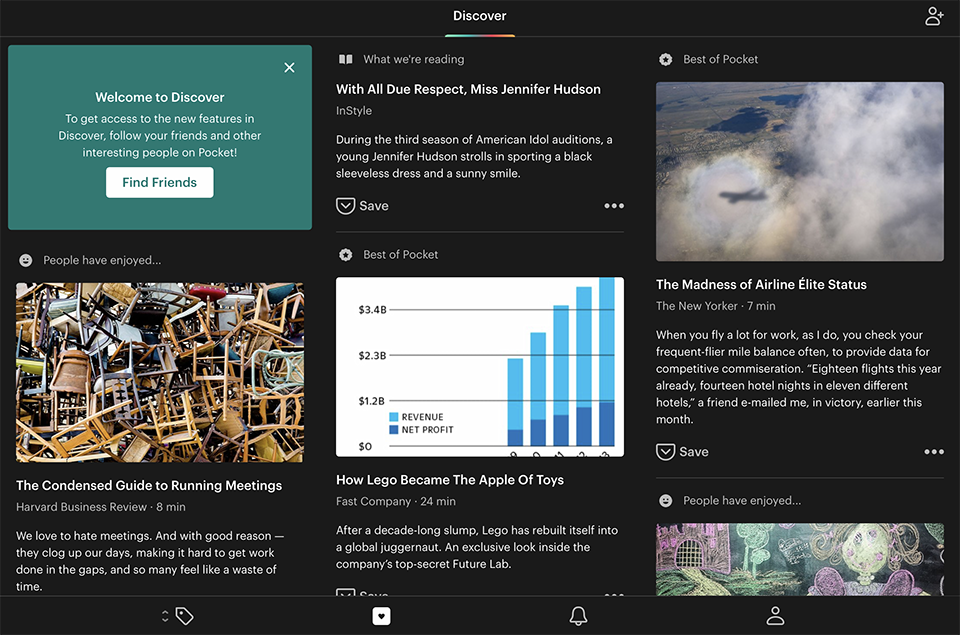Select the Discover heart tab in bottom bar

click(381, 616)
